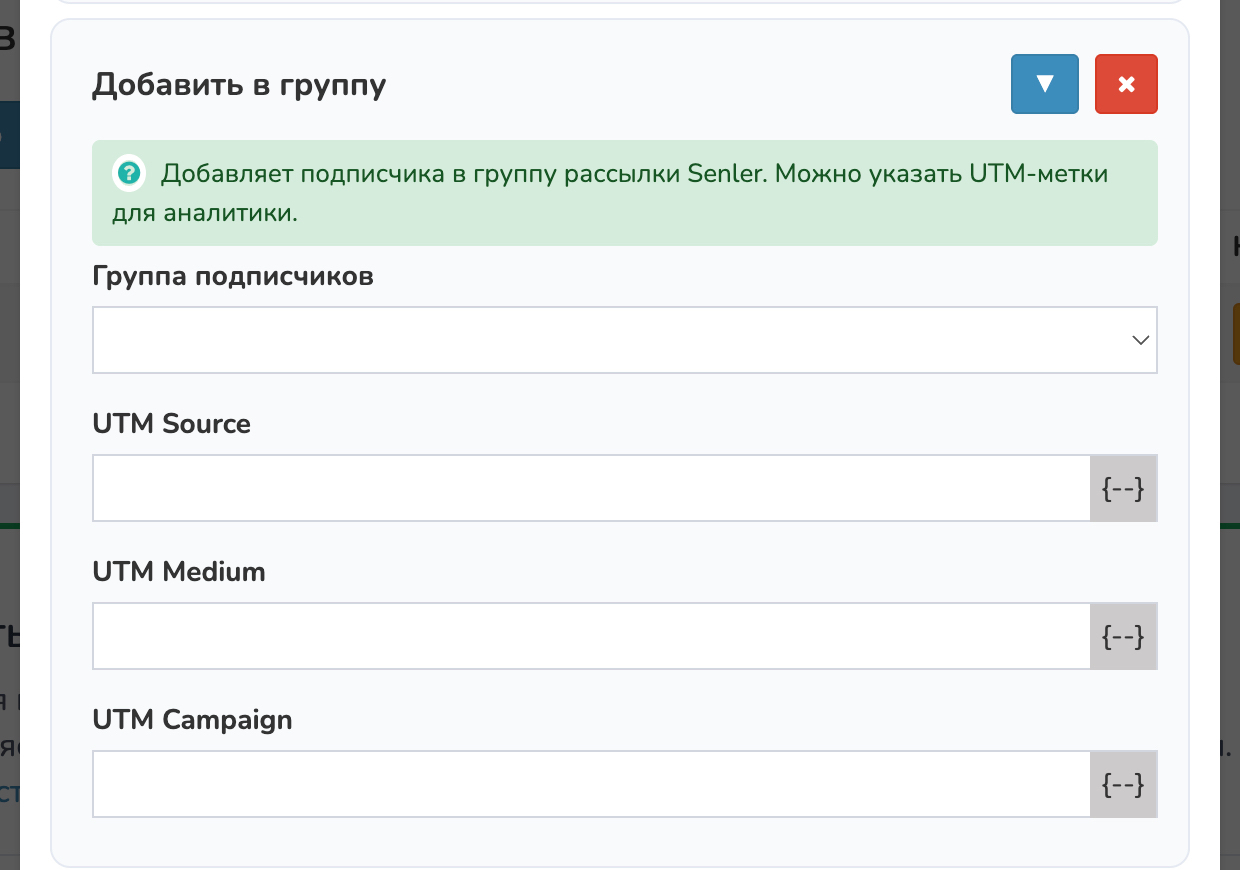The width and height of the screenshot is (1240, 870).
Task: Click the UTM Campaign label
Action: pyautogui.click(x=192, y=720)
